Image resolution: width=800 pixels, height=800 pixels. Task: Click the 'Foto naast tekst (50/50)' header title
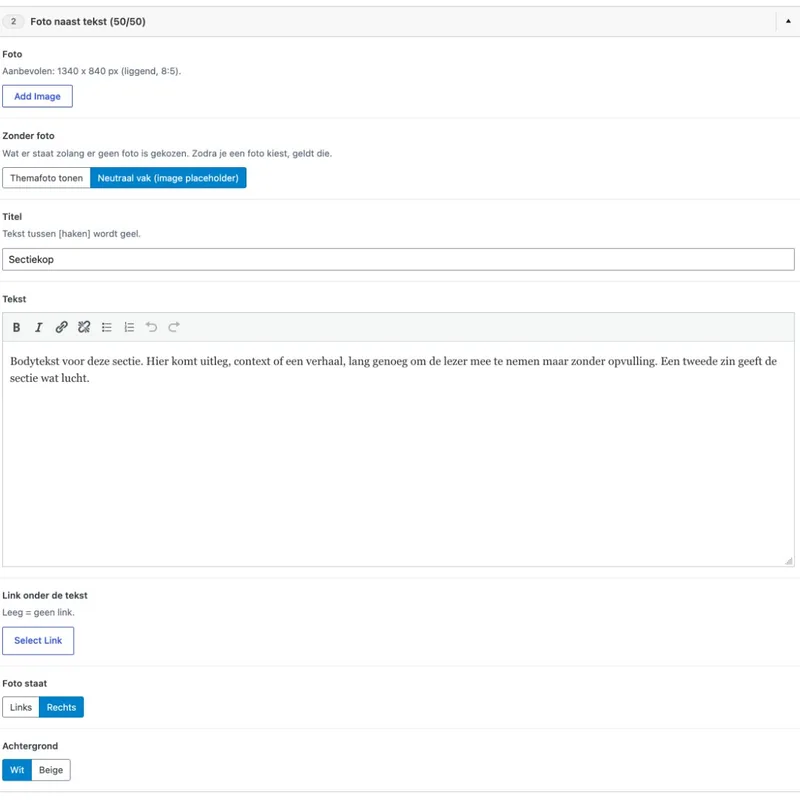(88, 21)
